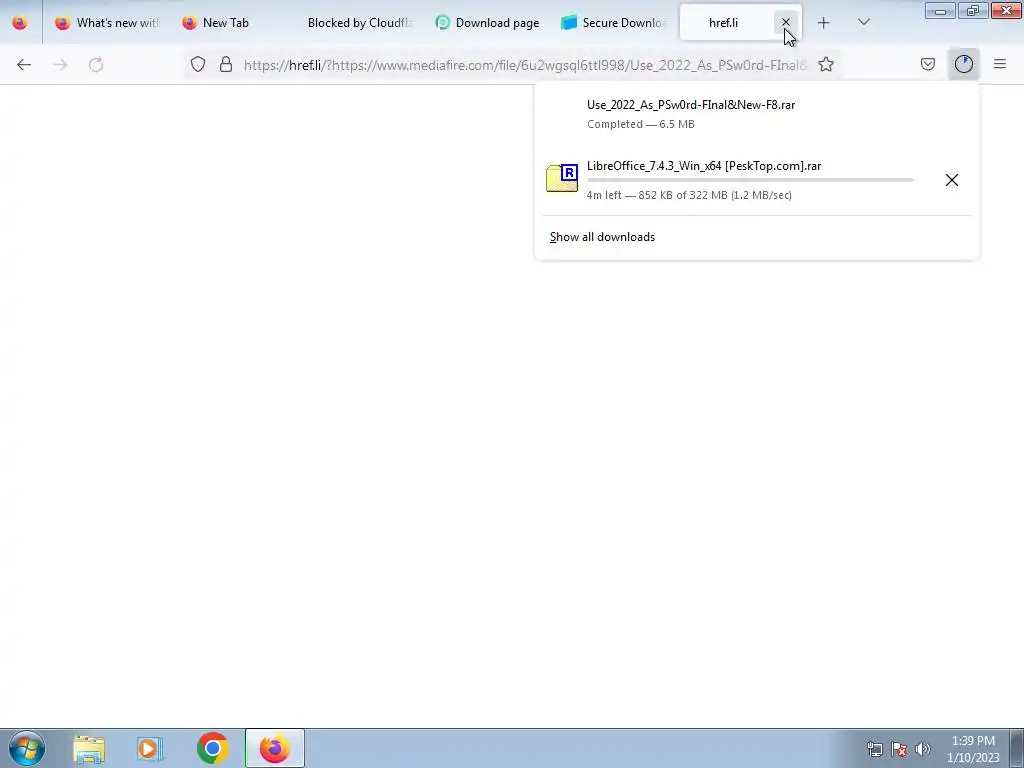Click 'Completed — 6.5 MB' status text
Viewport: 1024px width, 768px height.
tap(641, 124)
